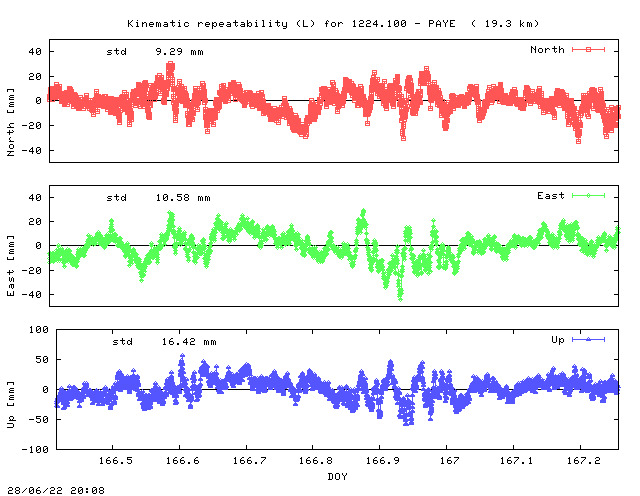Click the '166.8' x-axis tick label
The height and width of the screenshot is (496, 640).
click(x=316, y=460)
